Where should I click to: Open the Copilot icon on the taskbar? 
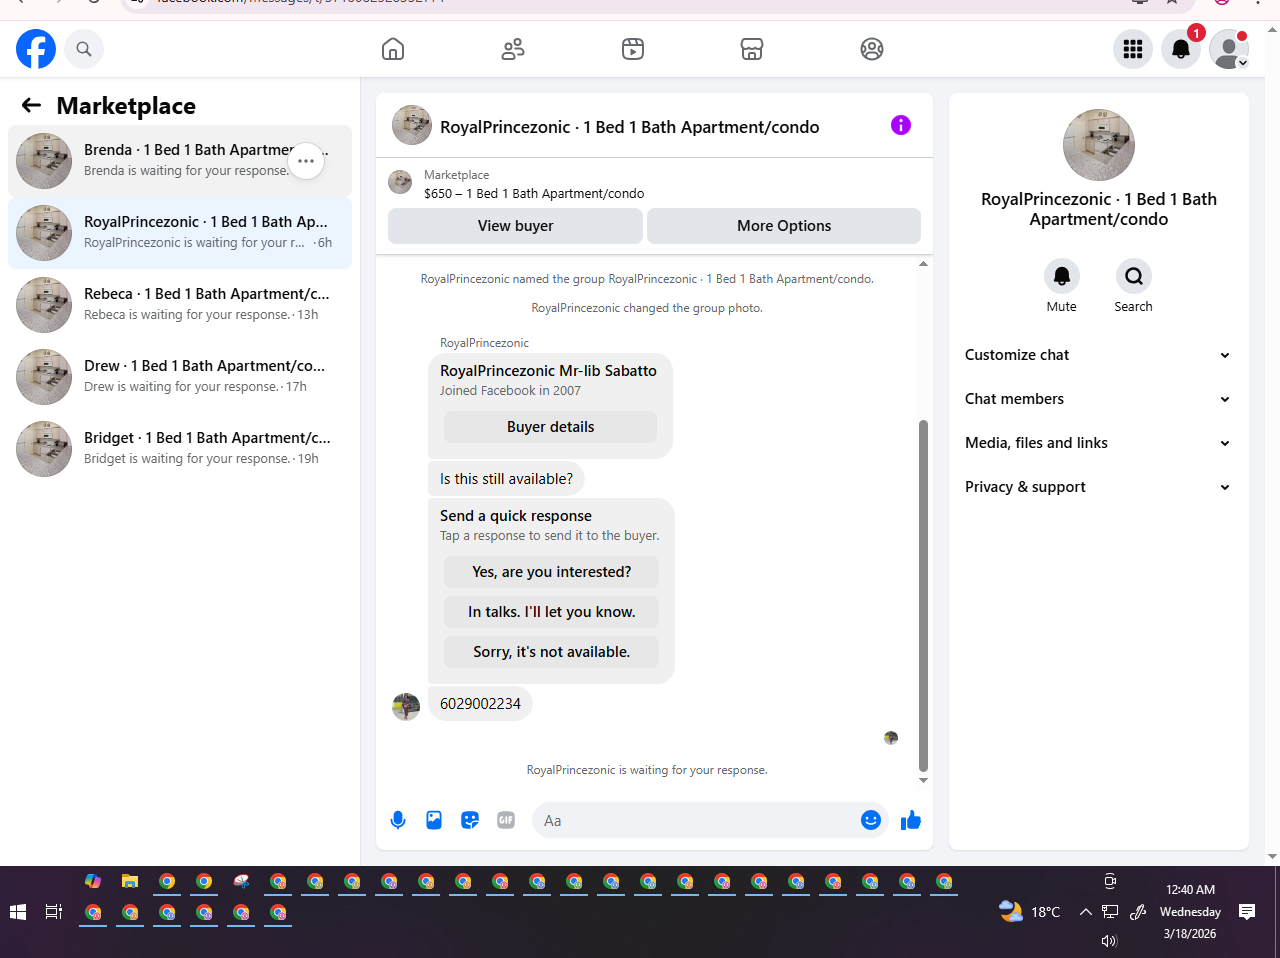(x=93, y=881)
